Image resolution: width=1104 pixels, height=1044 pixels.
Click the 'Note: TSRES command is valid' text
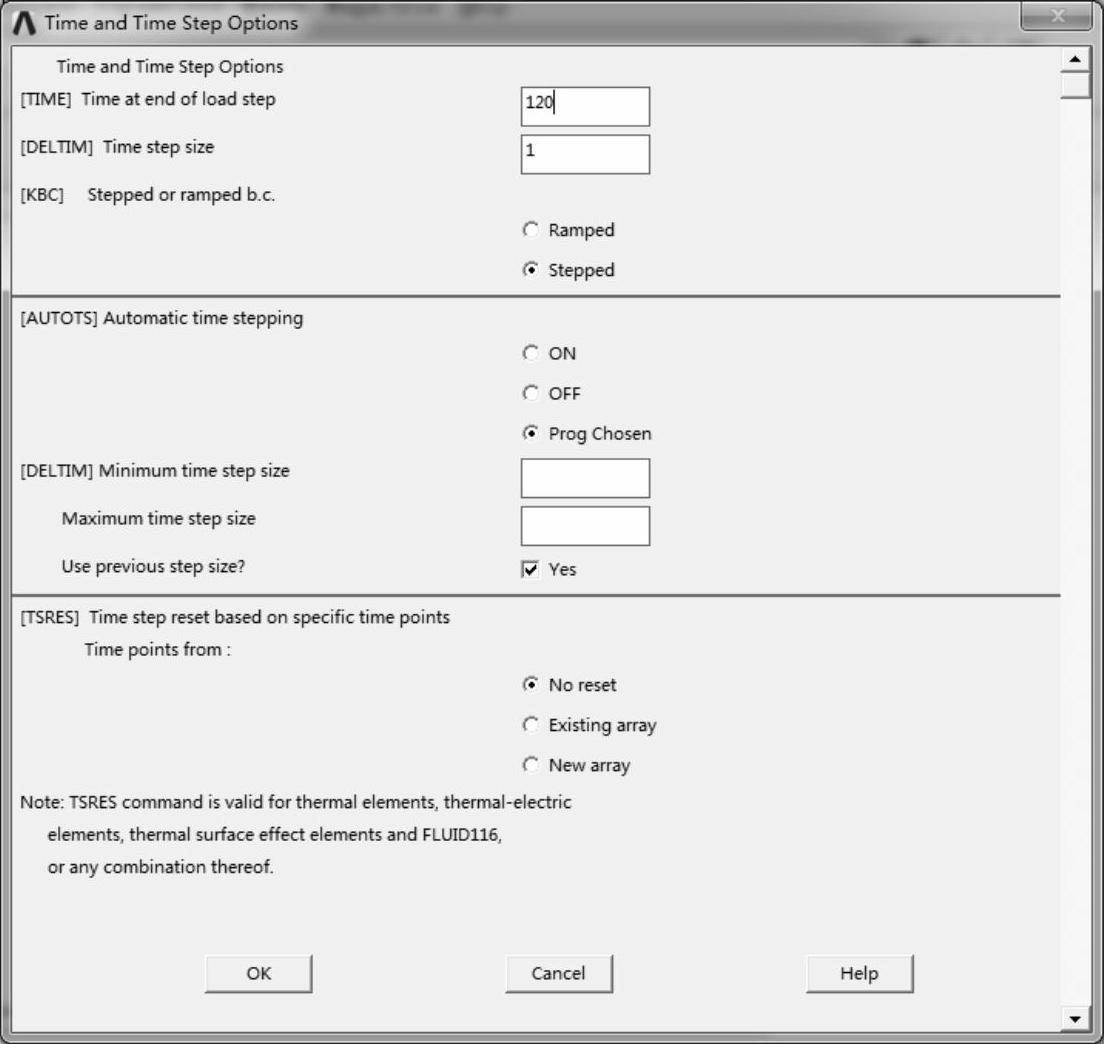[x=296, y=803]
